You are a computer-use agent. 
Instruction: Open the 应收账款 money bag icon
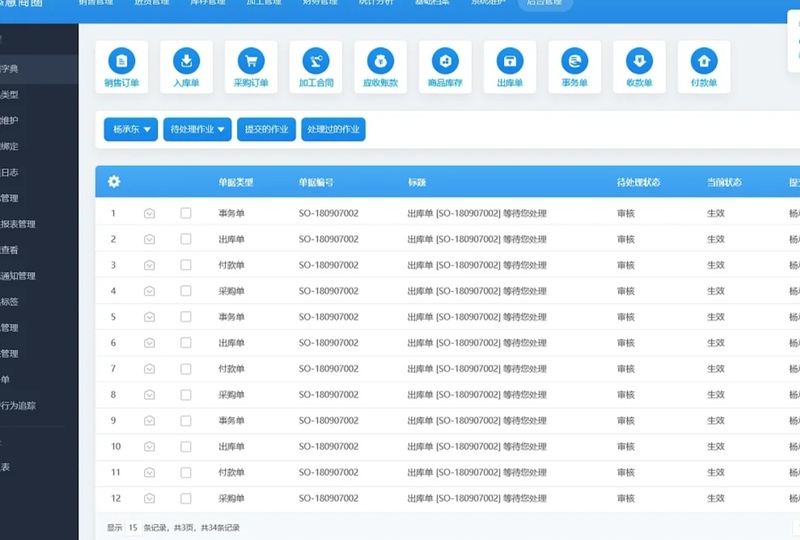click(x=380, y=60)
